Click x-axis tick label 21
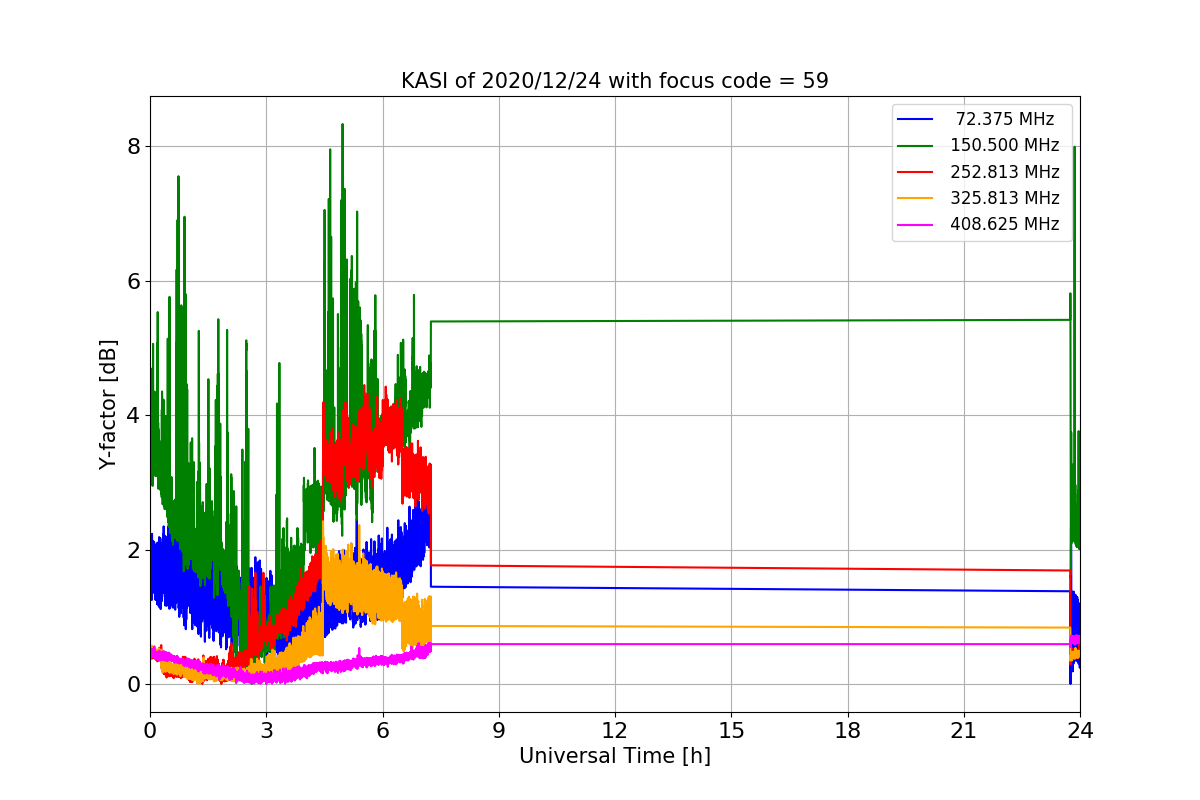This screenshot has width=1200, height=800. point(963,731)
